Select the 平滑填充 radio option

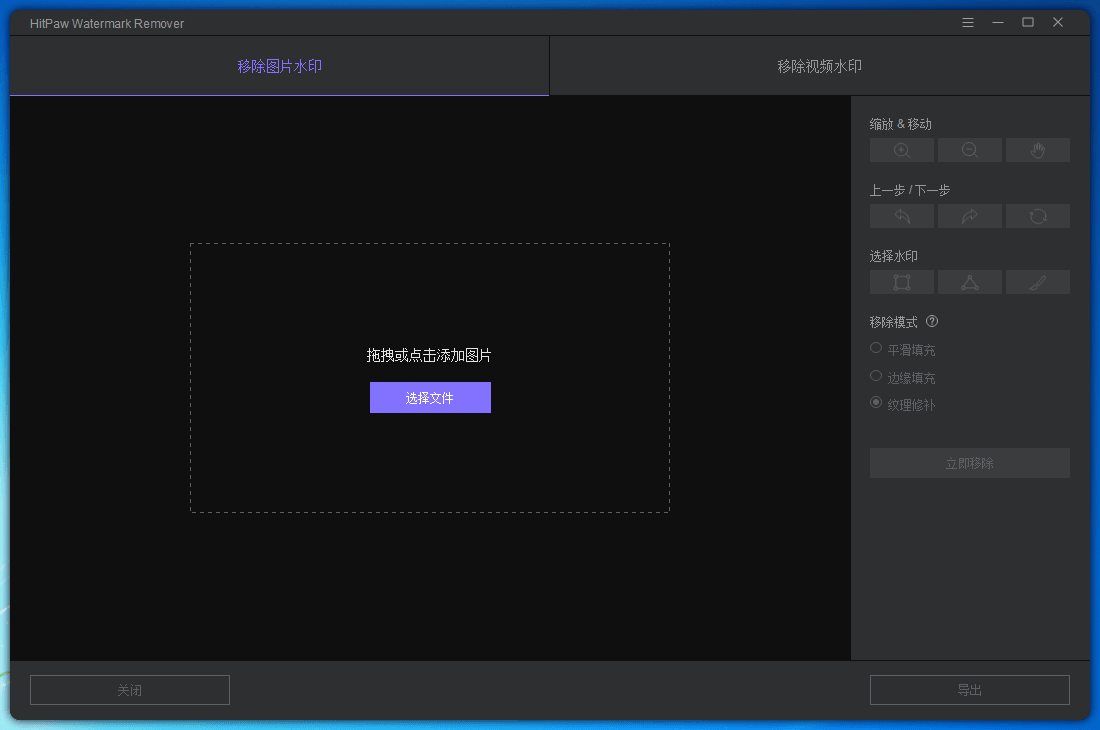(876, 349)
